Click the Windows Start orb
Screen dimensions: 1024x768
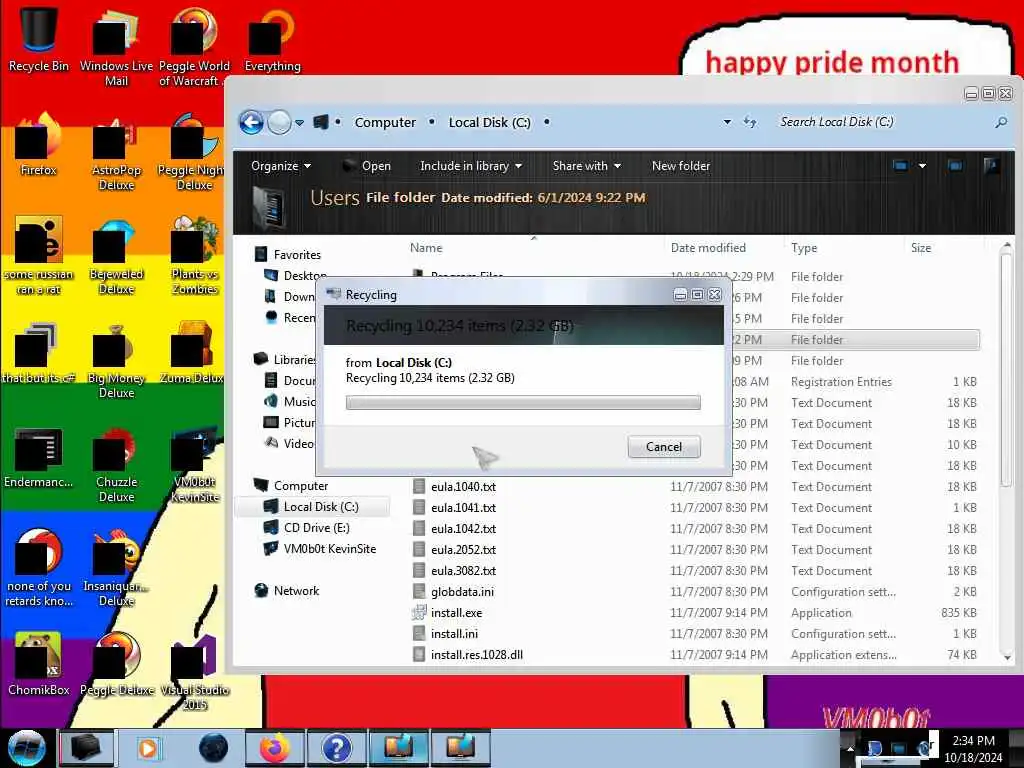click(26, 748)
